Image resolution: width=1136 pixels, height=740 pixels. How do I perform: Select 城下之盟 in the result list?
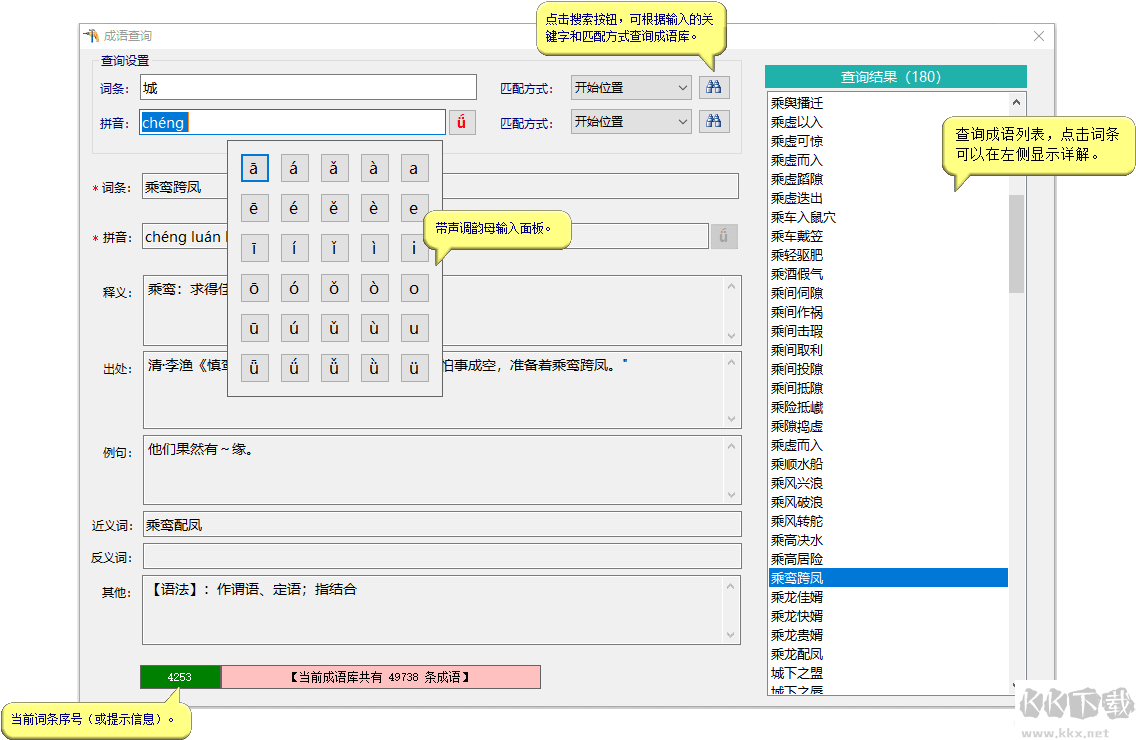795,672
